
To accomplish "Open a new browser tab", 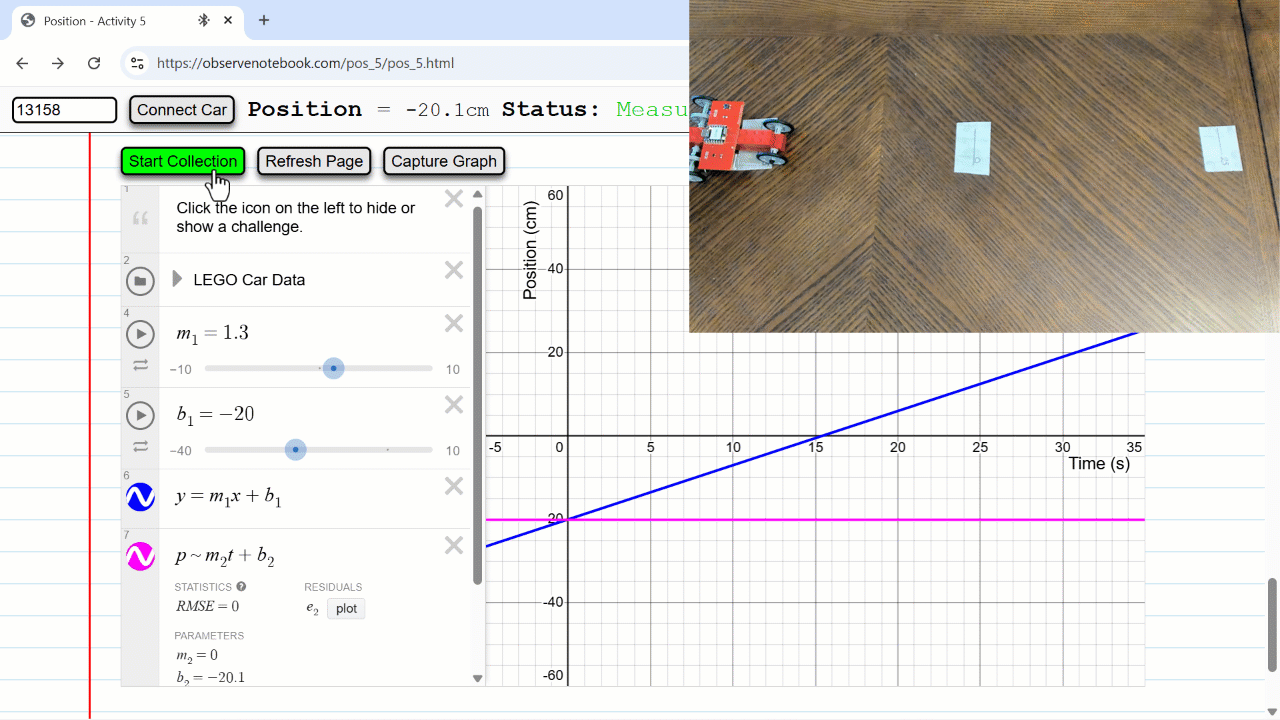I will pyautogui.click(x=262, y=20).
